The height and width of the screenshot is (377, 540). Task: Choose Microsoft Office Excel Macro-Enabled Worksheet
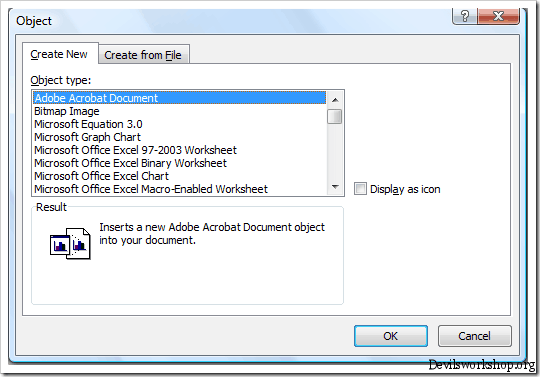(x=179, y=189)
